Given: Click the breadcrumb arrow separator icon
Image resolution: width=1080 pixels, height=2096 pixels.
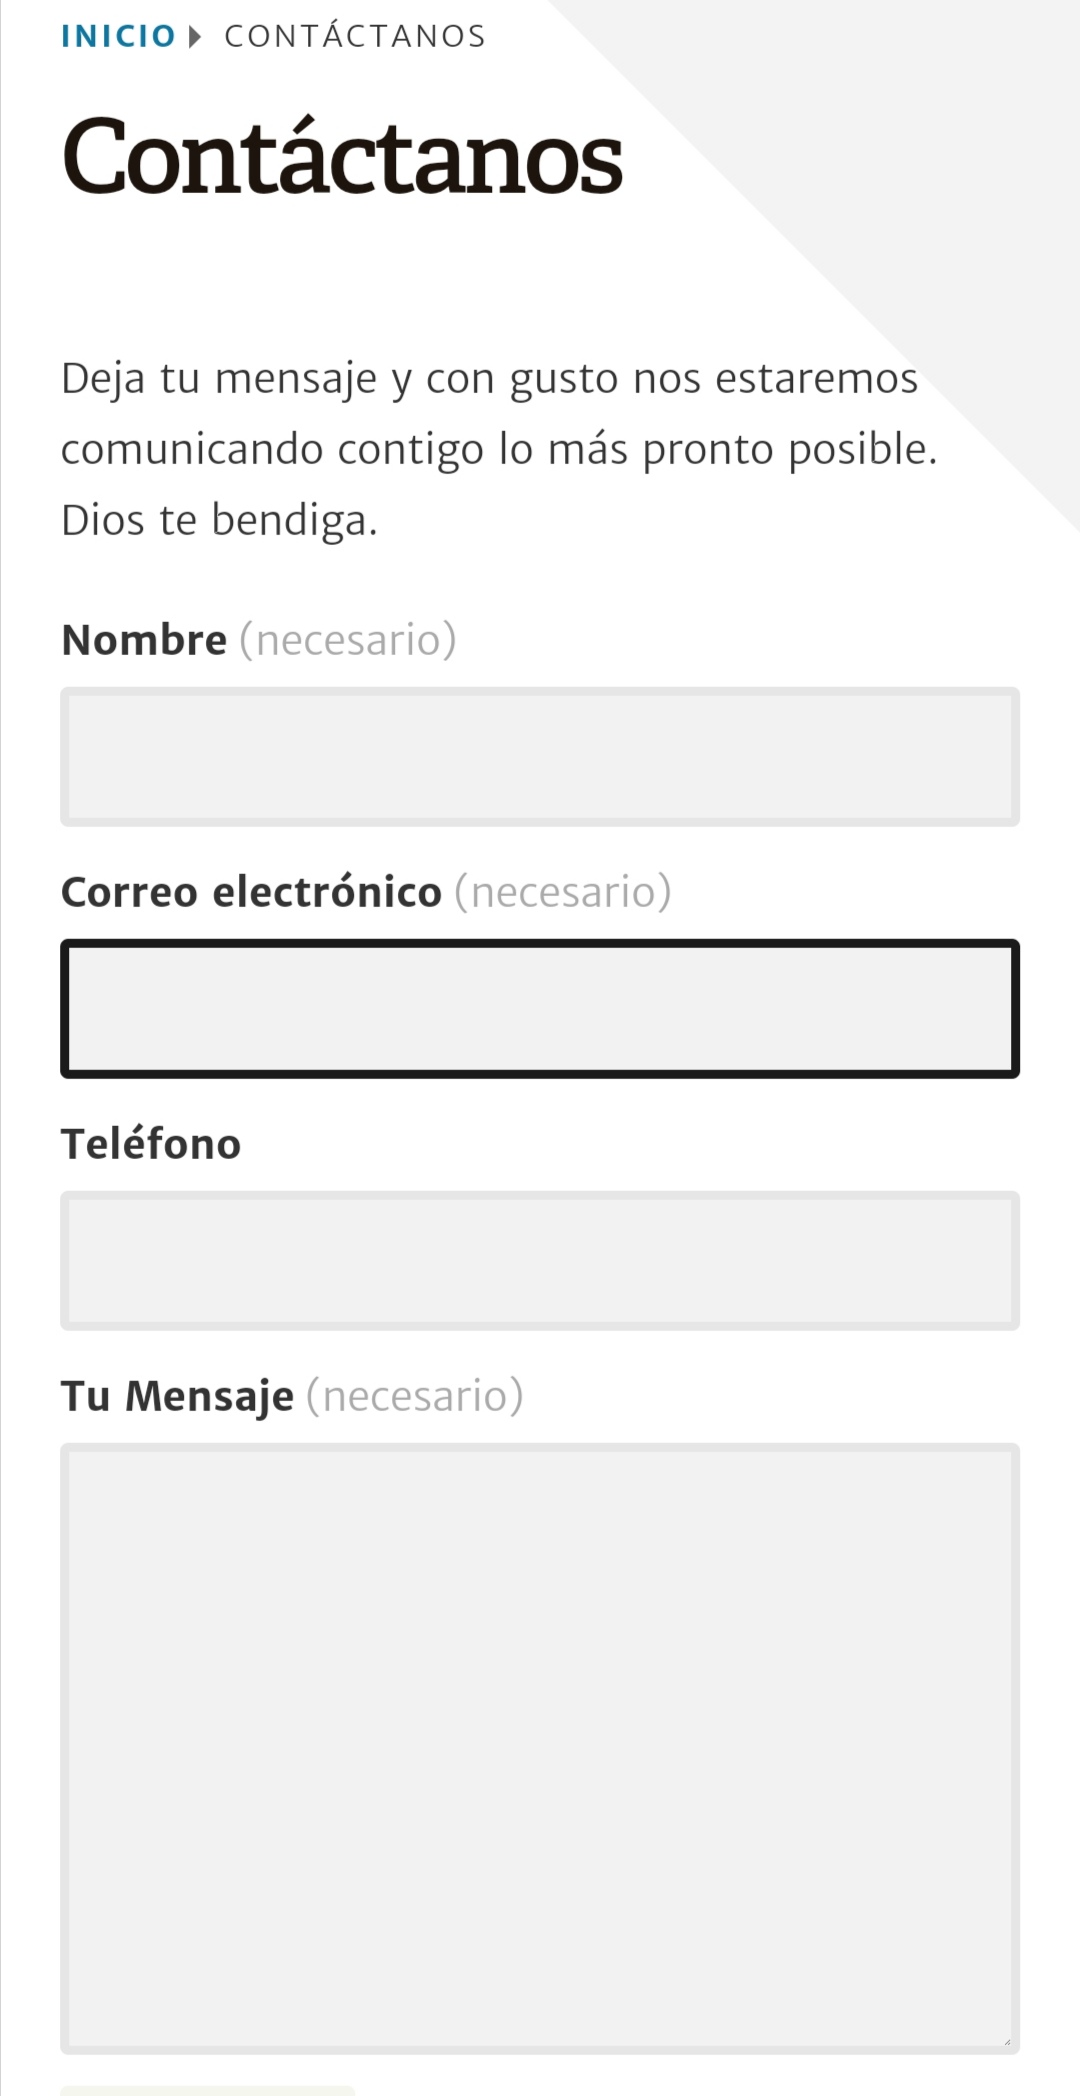Looking at the screenshot, I should coord(195,37).
